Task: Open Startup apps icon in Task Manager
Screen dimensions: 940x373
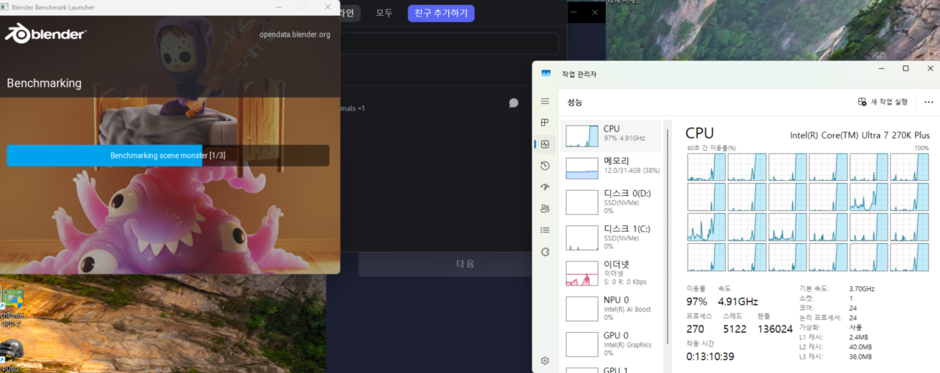Action: coord(544,187)
